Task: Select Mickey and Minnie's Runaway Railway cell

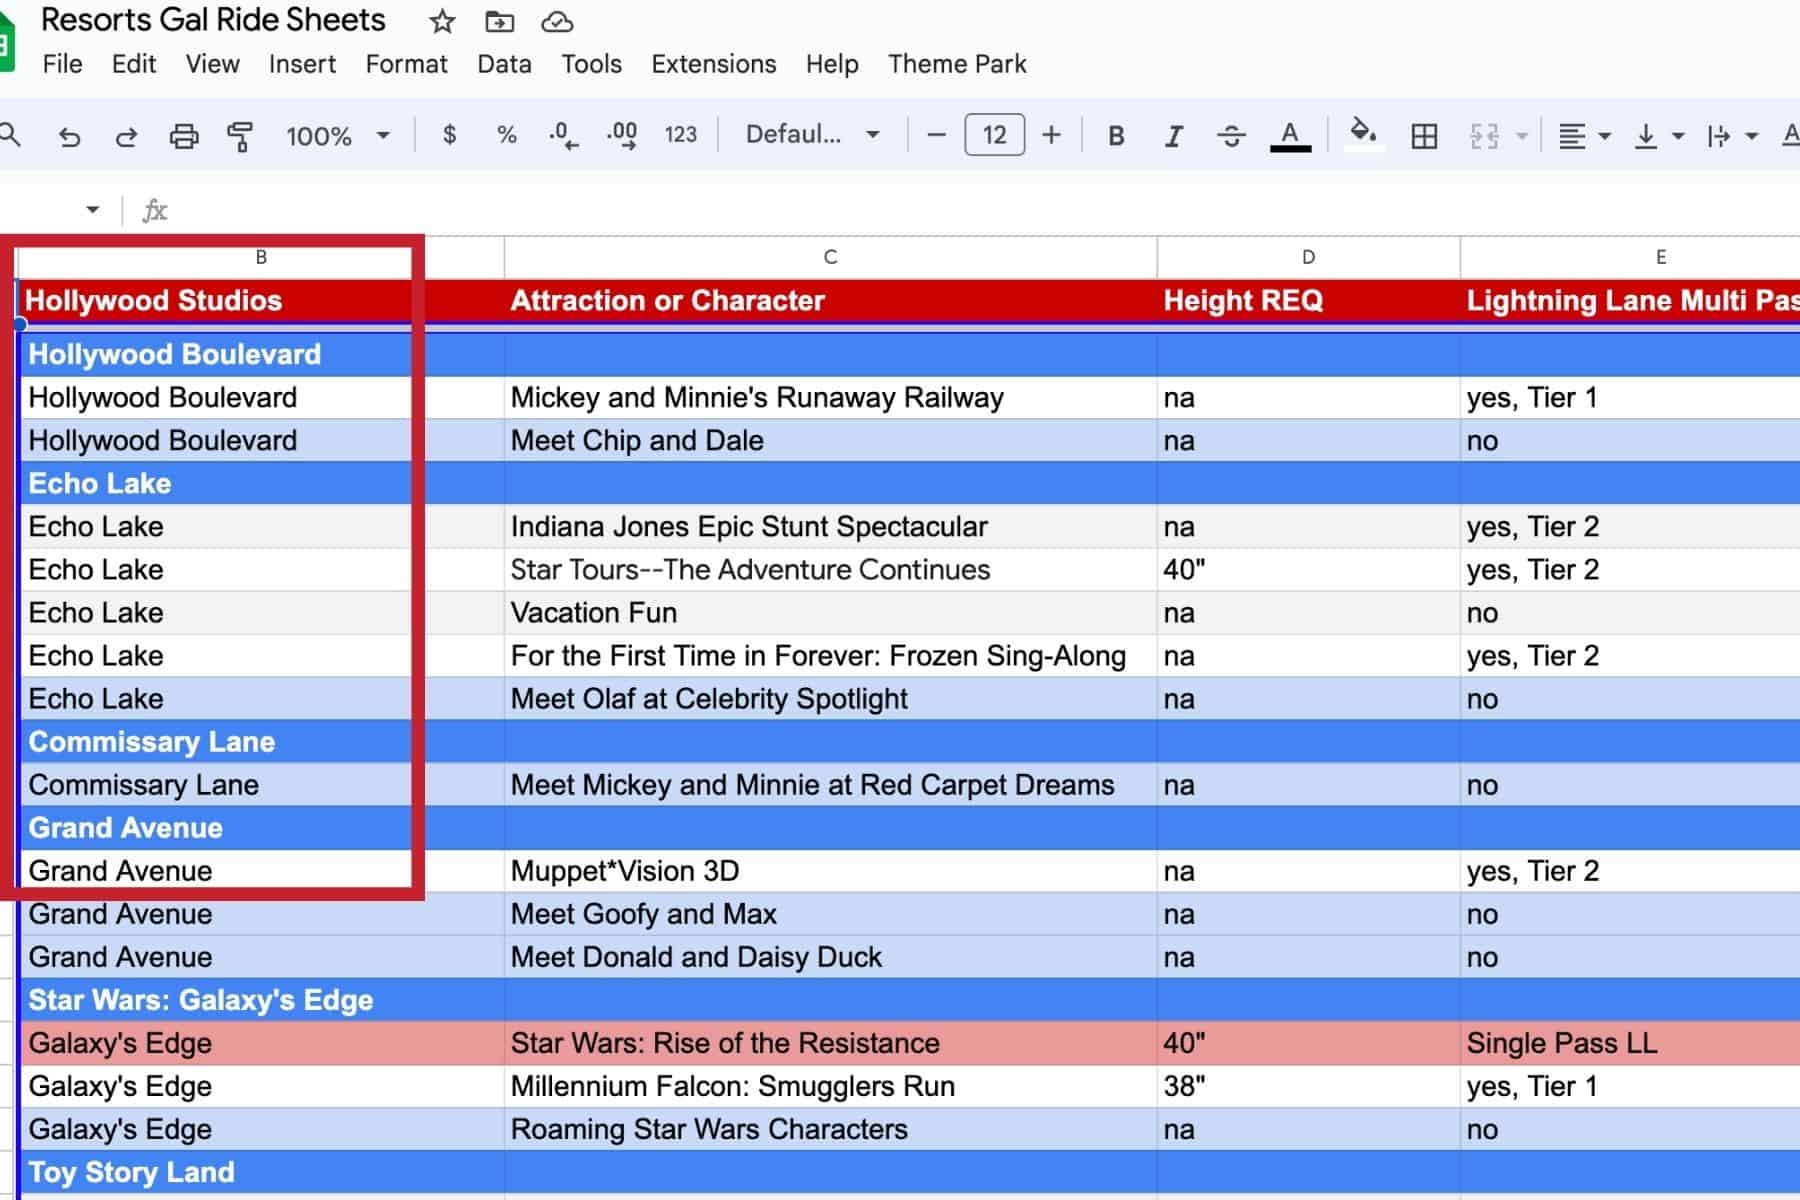Action: [830, 397]
